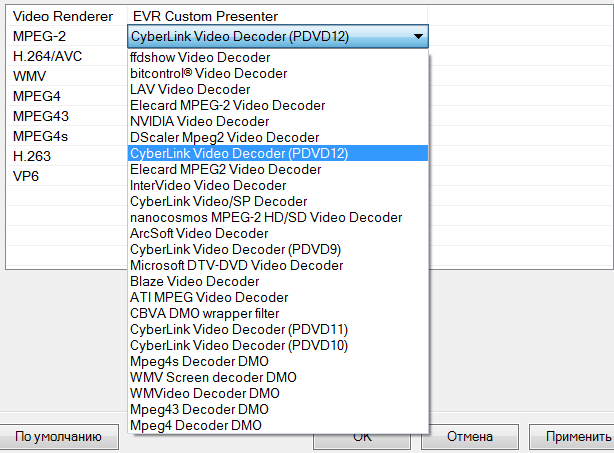Choose LAV Video Decoder option
The image size is (614, 453).
pos(190,90)
